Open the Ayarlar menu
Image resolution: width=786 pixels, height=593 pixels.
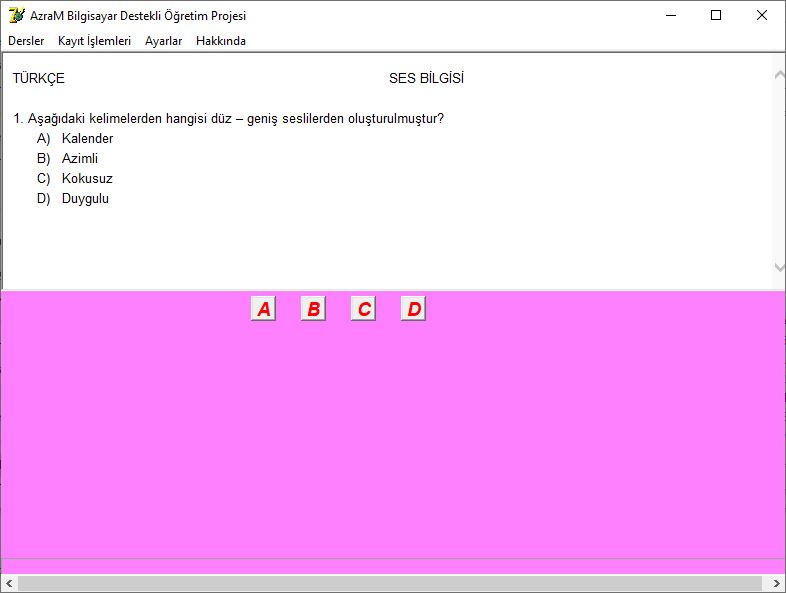click(163, 41)
